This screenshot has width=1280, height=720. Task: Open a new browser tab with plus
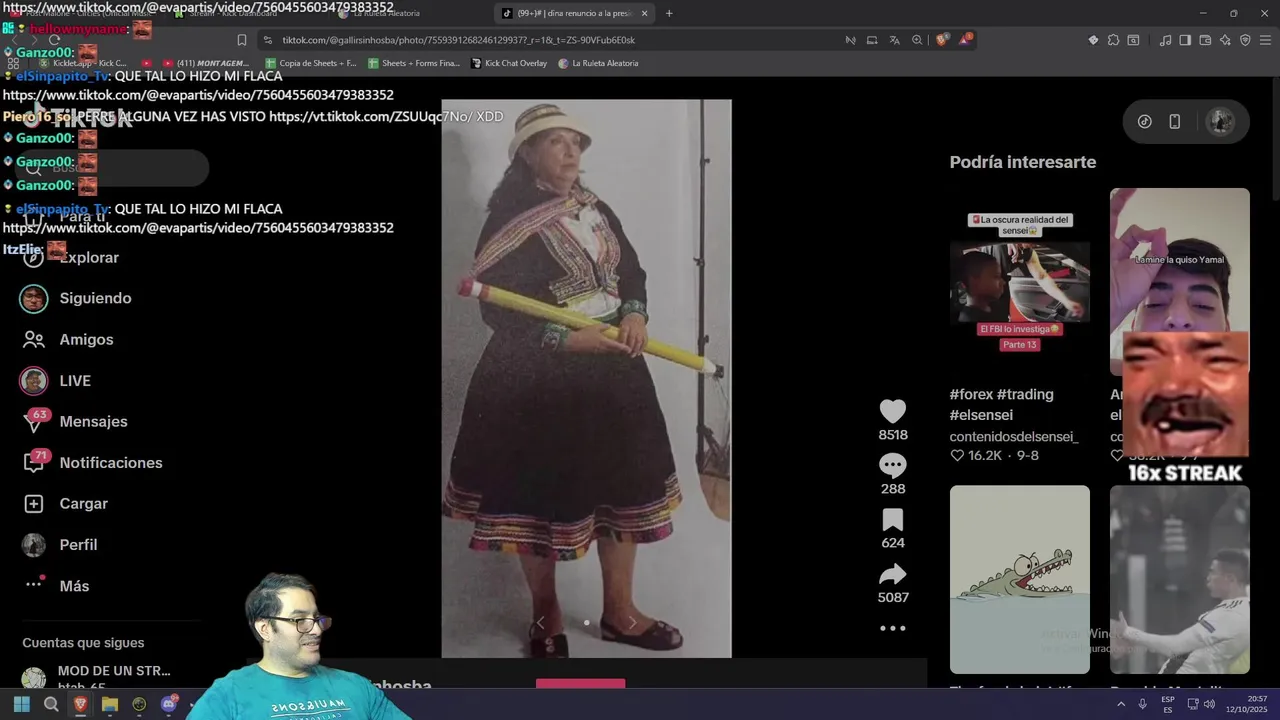(669, 13)
